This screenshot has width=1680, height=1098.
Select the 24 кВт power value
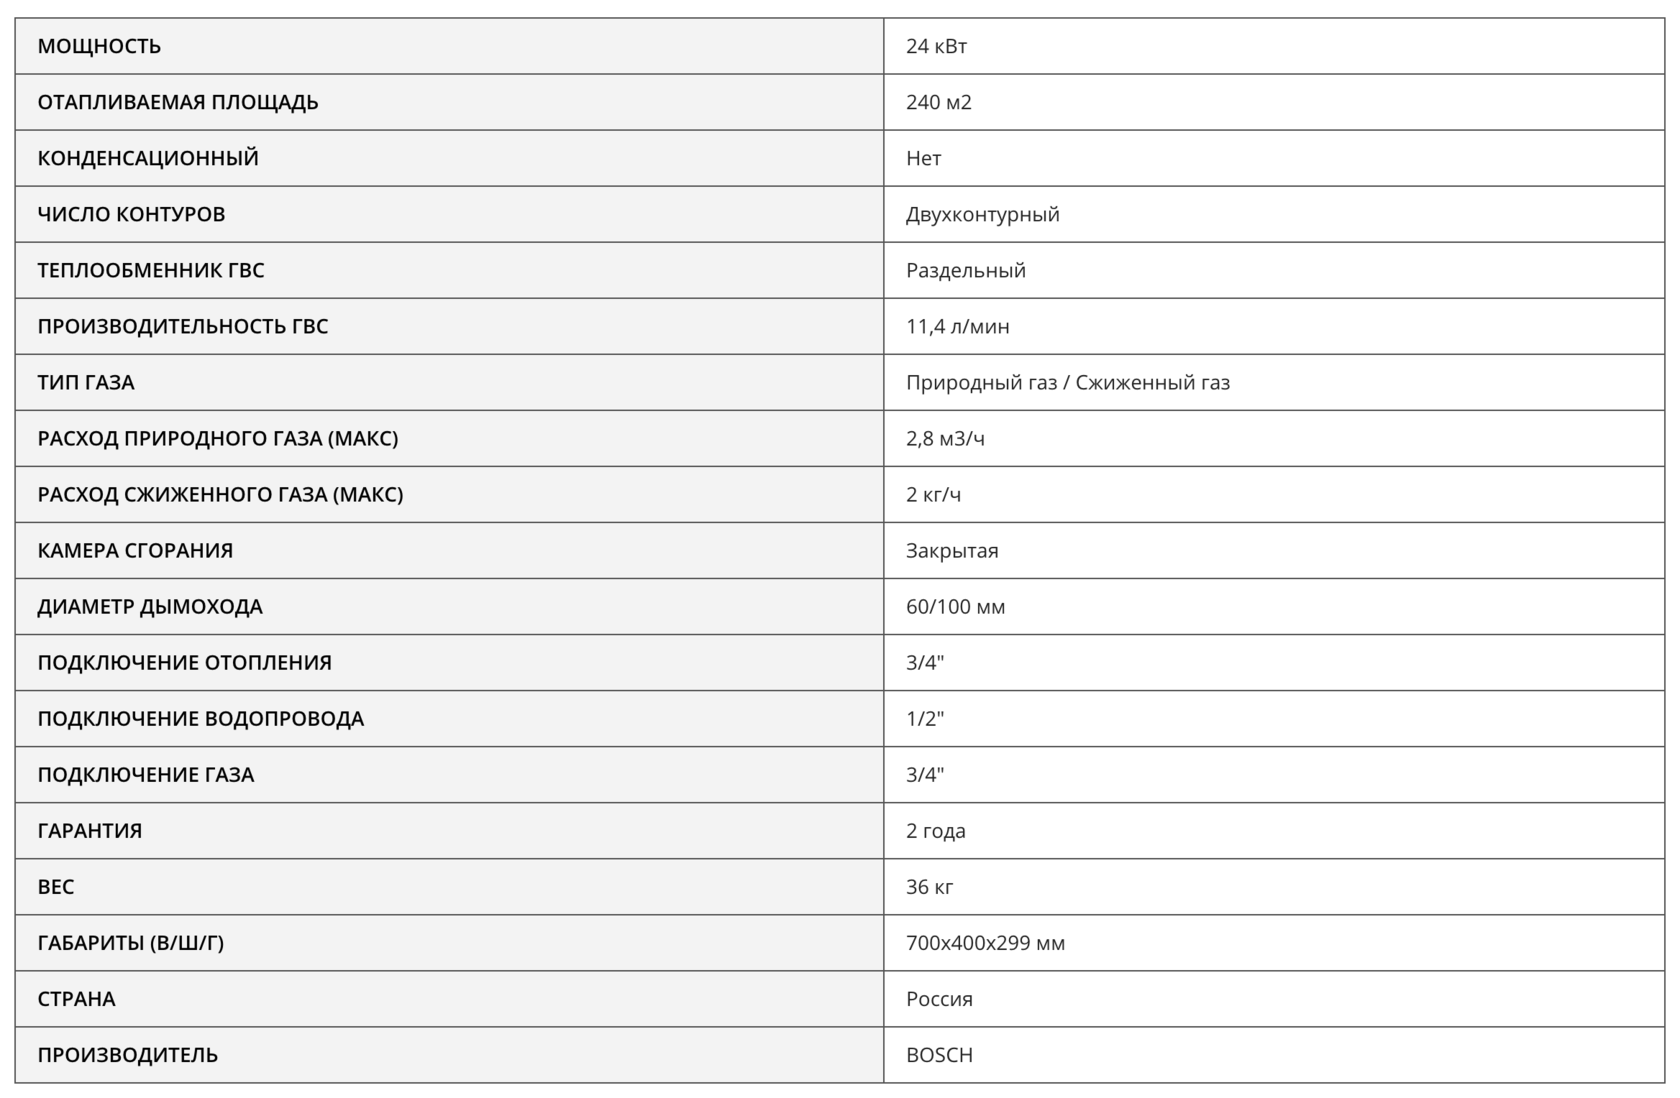point(936,46)
